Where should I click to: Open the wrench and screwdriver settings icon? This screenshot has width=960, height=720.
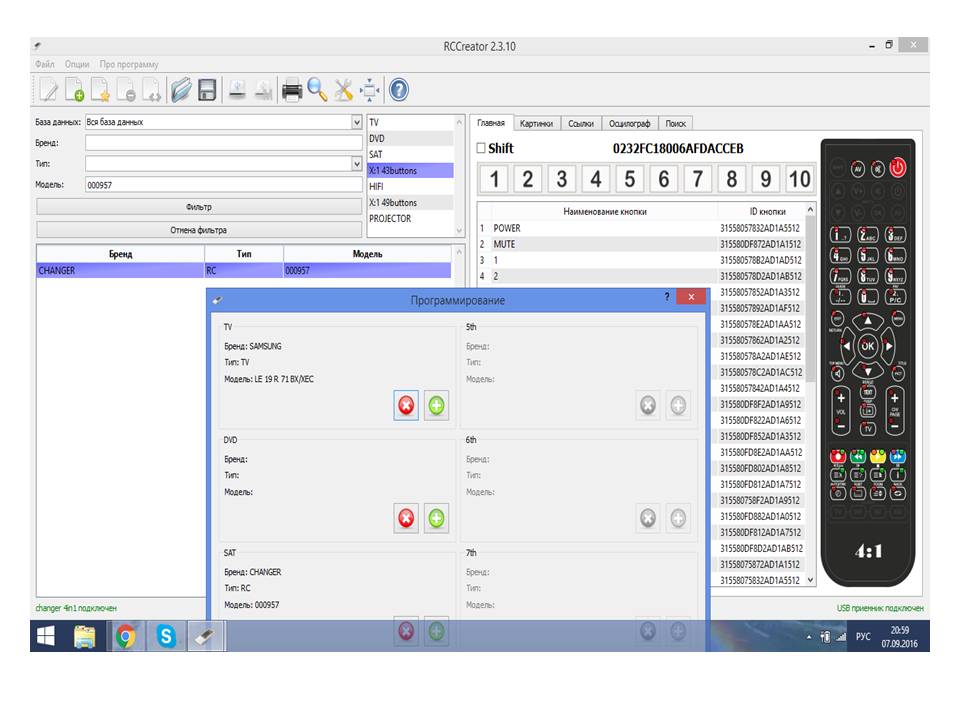coord(344,91)
